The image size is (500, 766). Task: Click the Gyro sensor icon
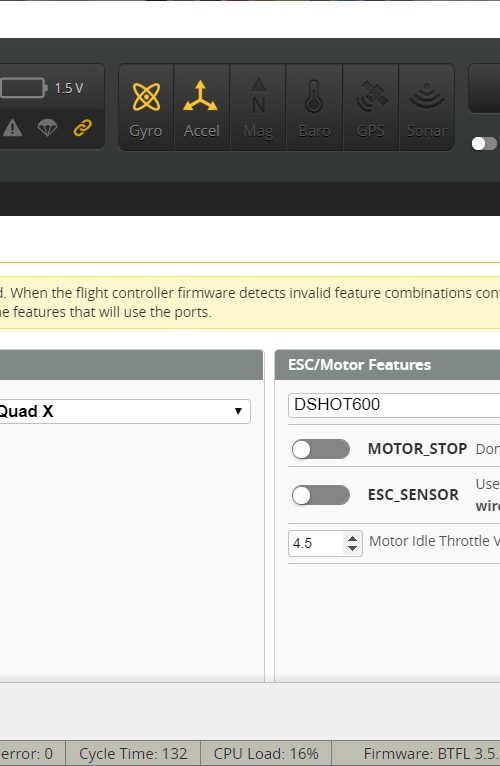(146, 97)
